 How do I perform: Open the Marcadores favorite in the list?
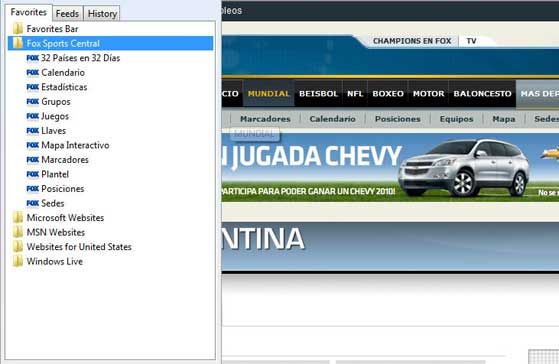65,160
